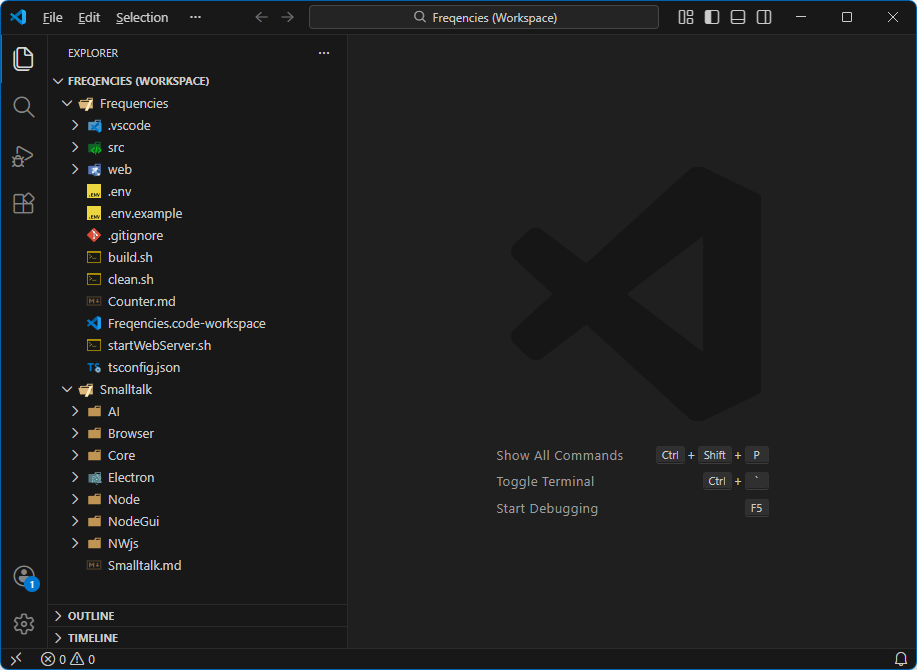Open the Explorer view in activity bar
This screenshot has height=670, width=917.
coord(23,59)
